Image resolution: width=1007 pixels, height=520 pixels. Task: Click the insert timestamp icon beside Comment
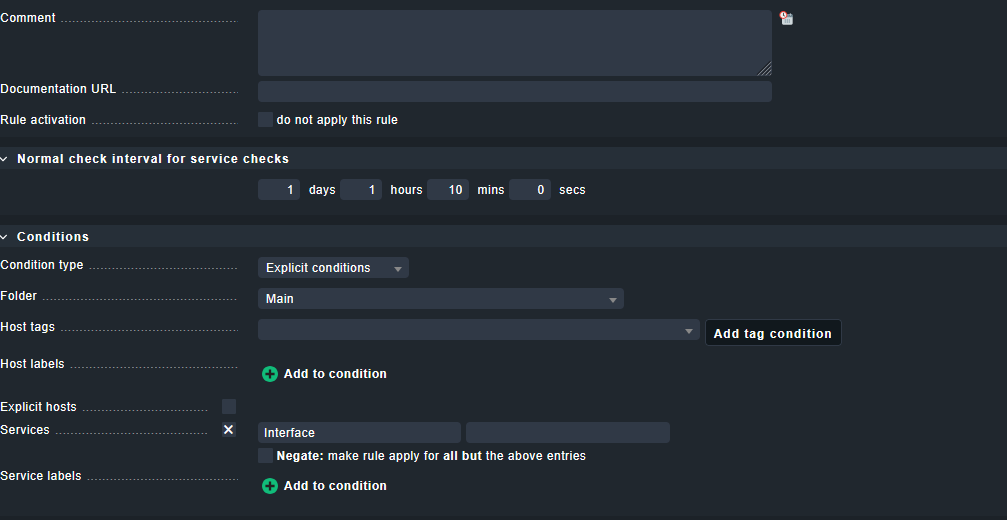787,18
